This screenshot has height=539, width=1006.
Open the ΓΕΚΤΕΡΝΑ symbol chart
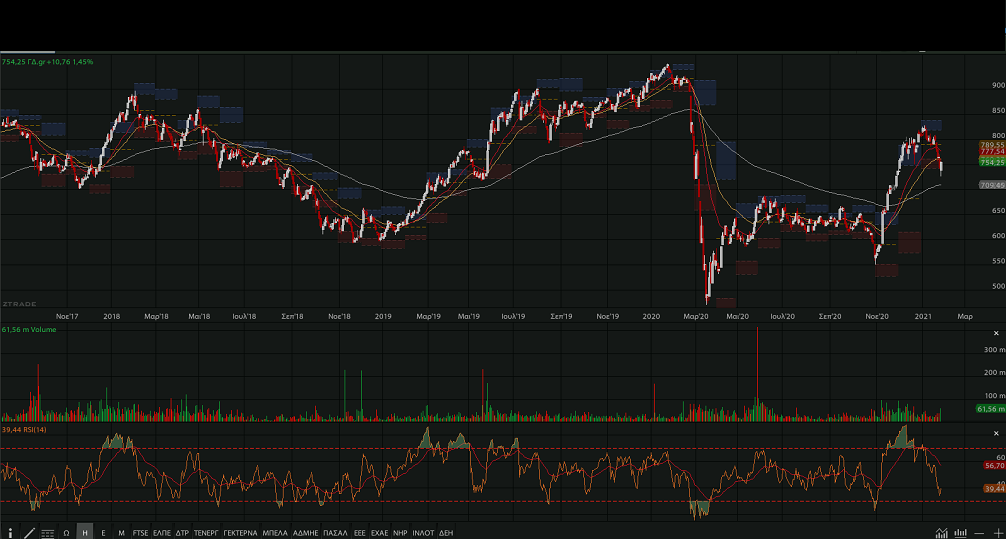coord(240,533)
